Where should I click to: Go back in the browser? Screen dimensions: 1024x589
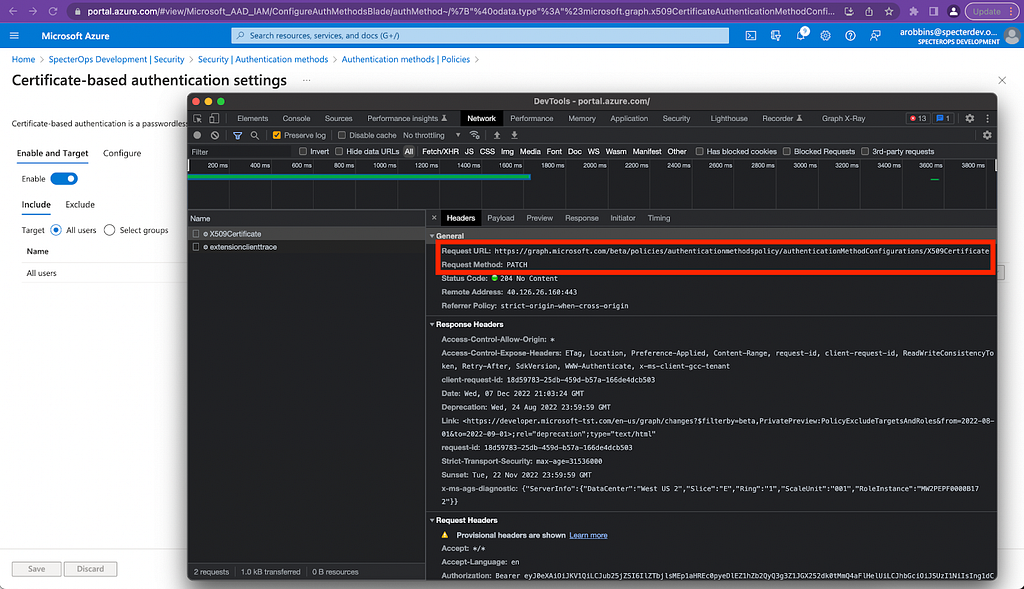pyautogui.click(x=13, y=11)
